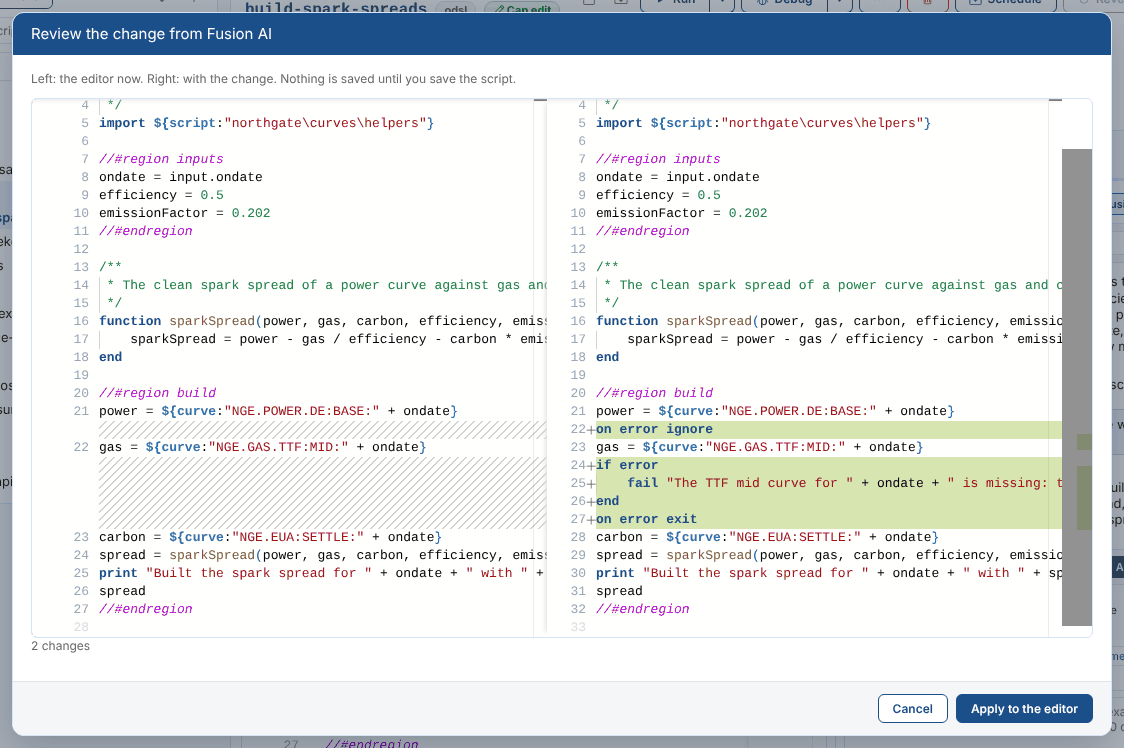The width and height of the screenshot is (1124, 748).
Task: Click '//#endregion' on line 32
Action: [642, 608]
